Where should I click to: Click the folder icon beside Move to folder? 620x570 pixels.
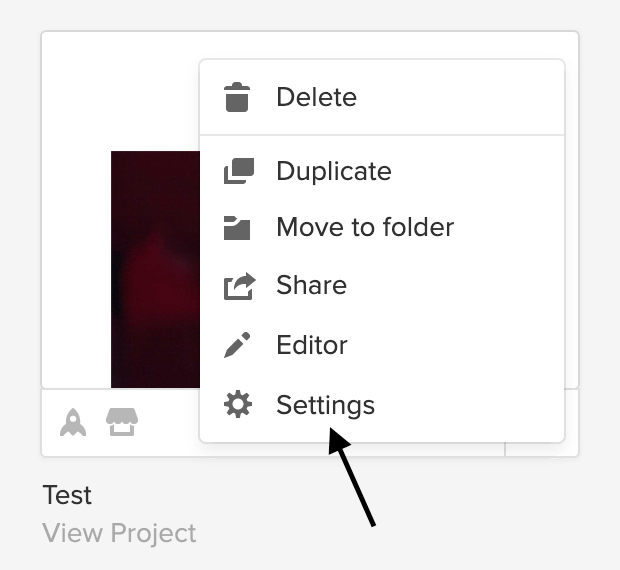(x=237, y=228)
